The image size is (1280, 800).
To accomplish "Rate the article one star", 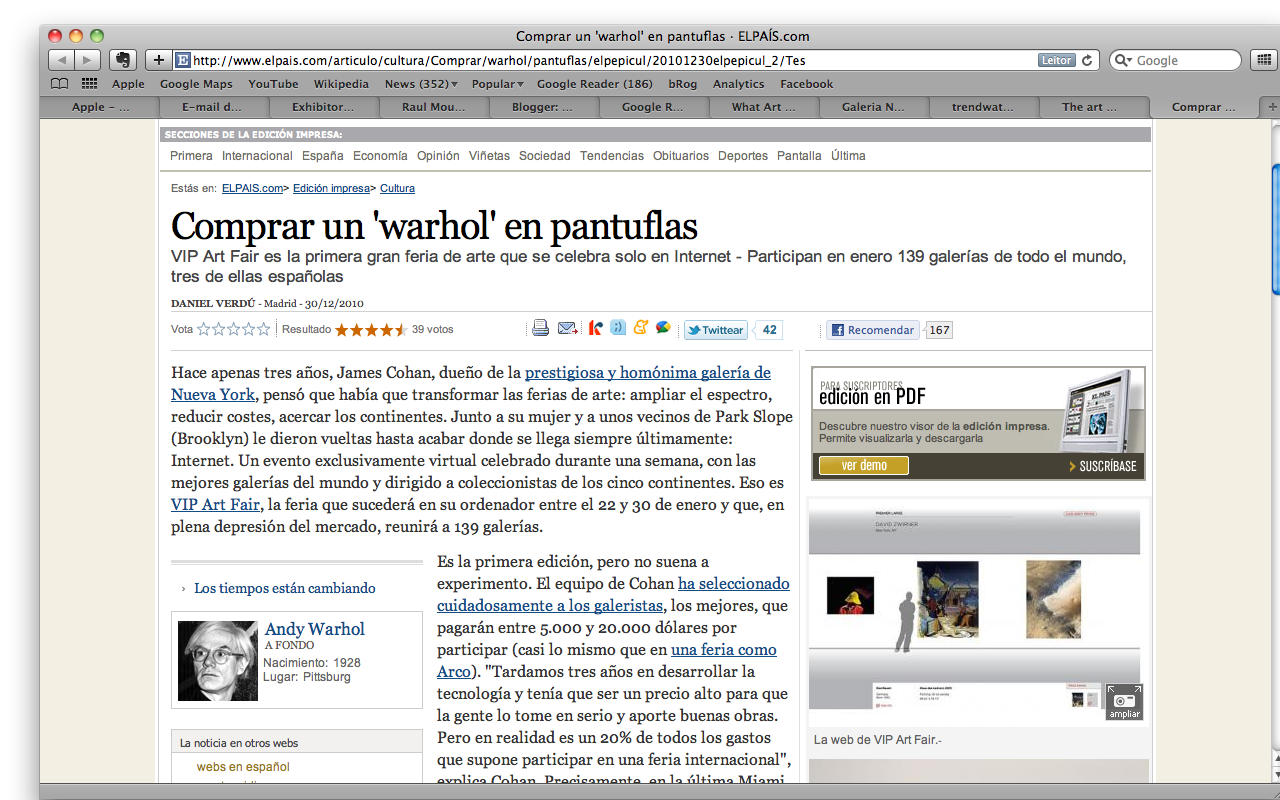I will click(x=203, y=329).
